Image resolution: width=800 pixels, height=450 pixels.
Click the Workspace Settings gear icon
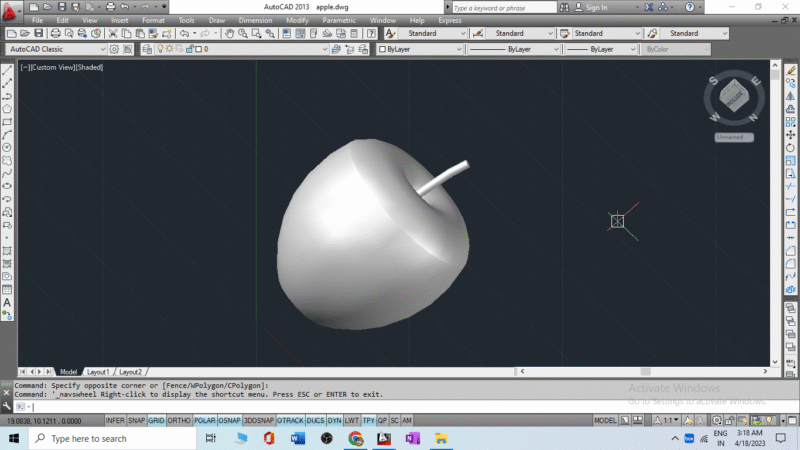coord(114,49)
